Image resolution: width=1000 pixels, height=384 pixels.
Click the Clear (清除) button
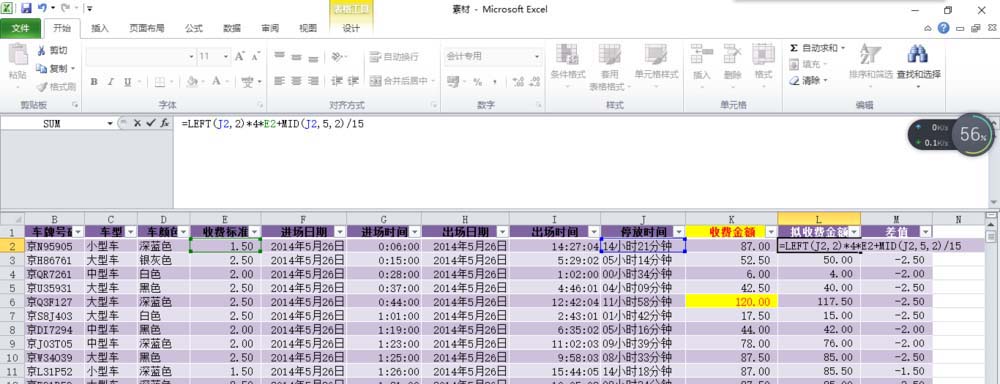click(x=809, y=81)
